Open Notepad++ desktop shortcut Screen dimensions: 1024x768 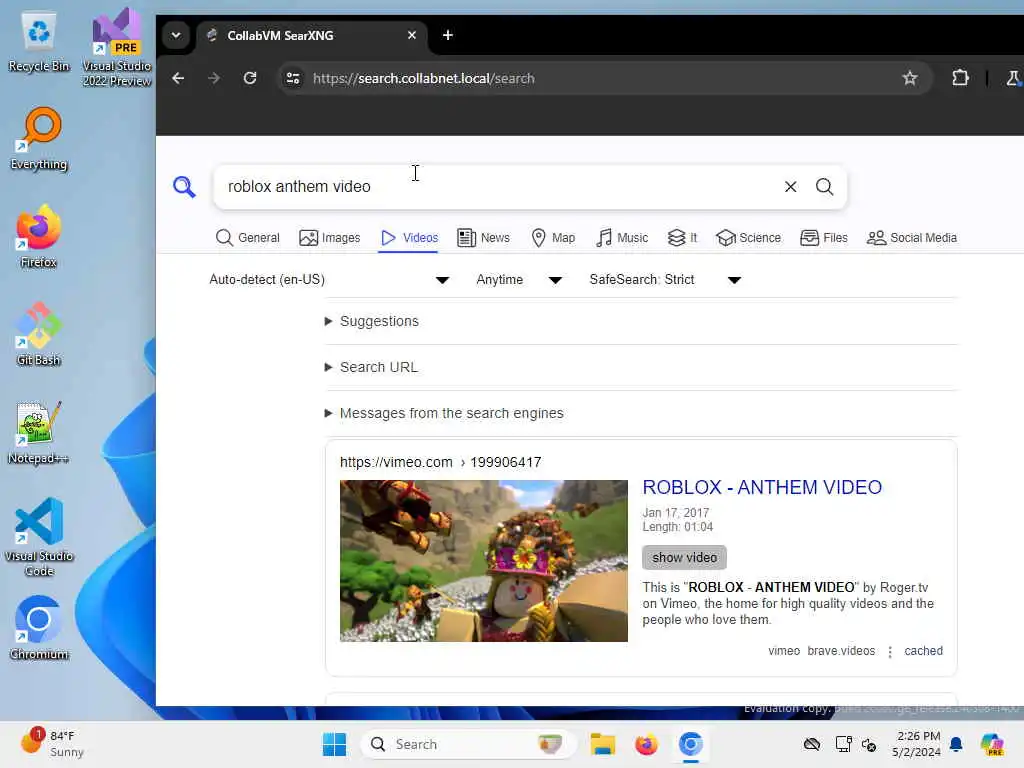[39, 432]
